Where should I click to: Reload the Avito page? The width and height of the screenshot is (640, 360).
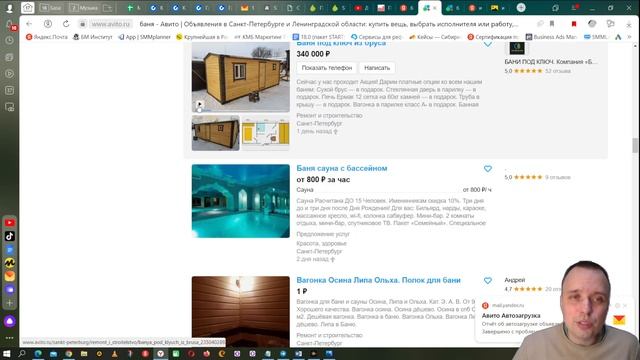click(66, 24)
